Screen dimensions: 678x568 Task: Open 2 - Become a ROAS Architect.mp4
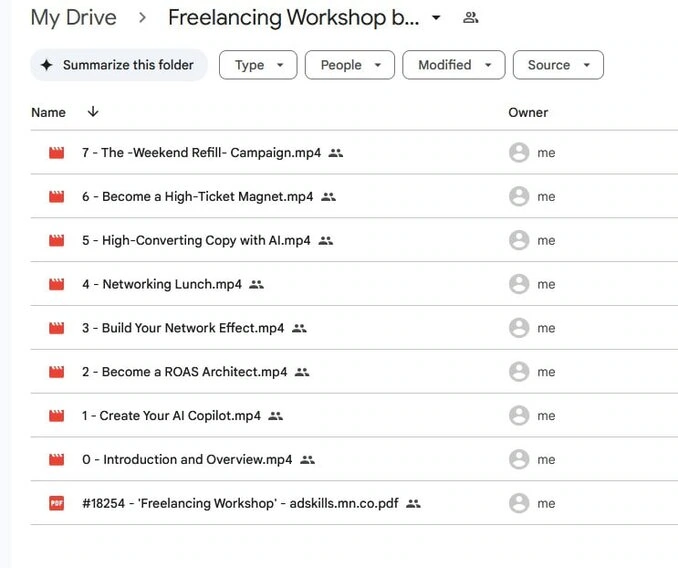point(185,372)
